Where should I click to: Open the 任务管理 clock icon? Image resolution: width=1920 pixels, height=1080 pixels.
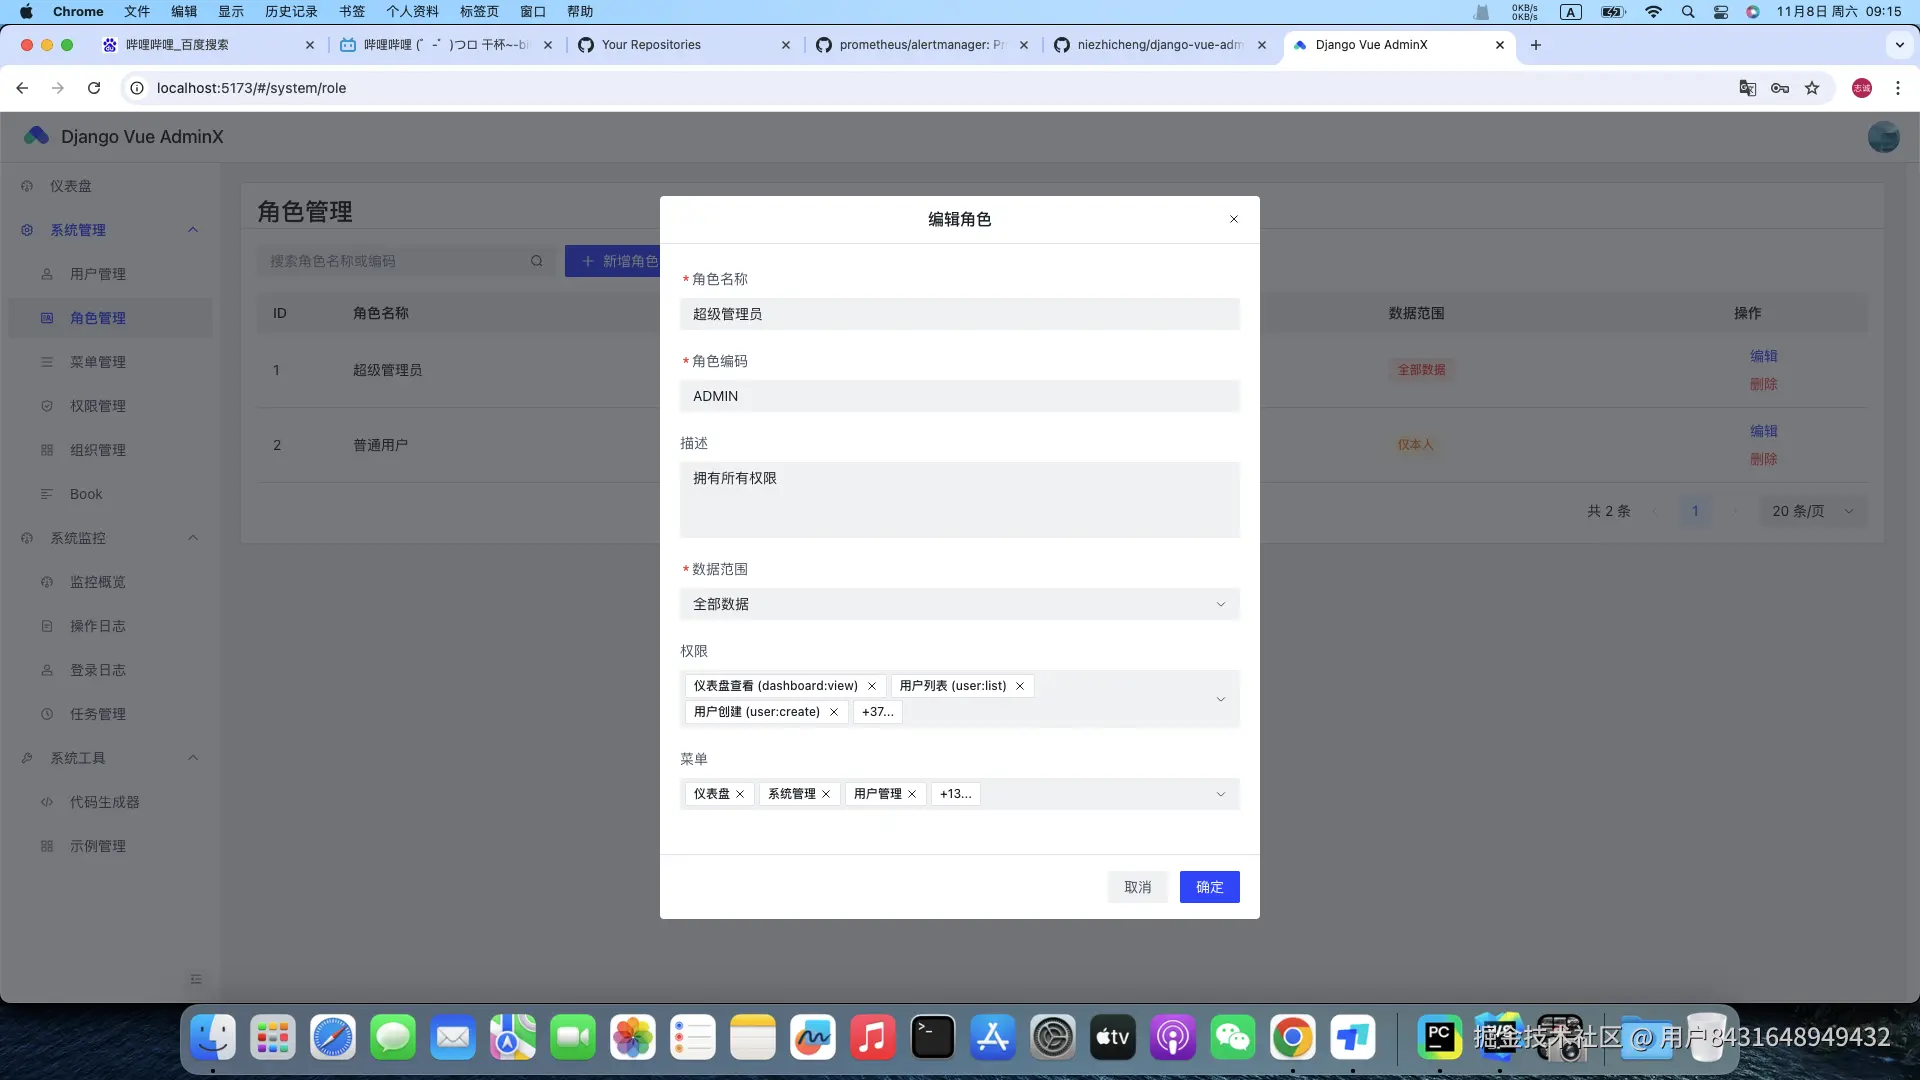coord(47,713)
